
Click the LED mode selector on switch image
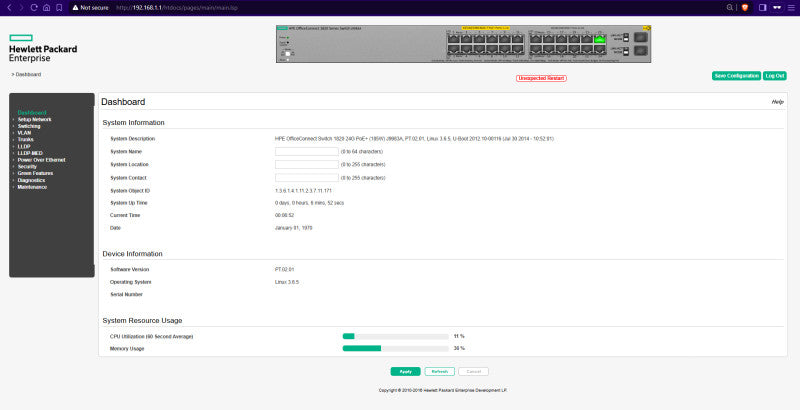coord(287,54)
